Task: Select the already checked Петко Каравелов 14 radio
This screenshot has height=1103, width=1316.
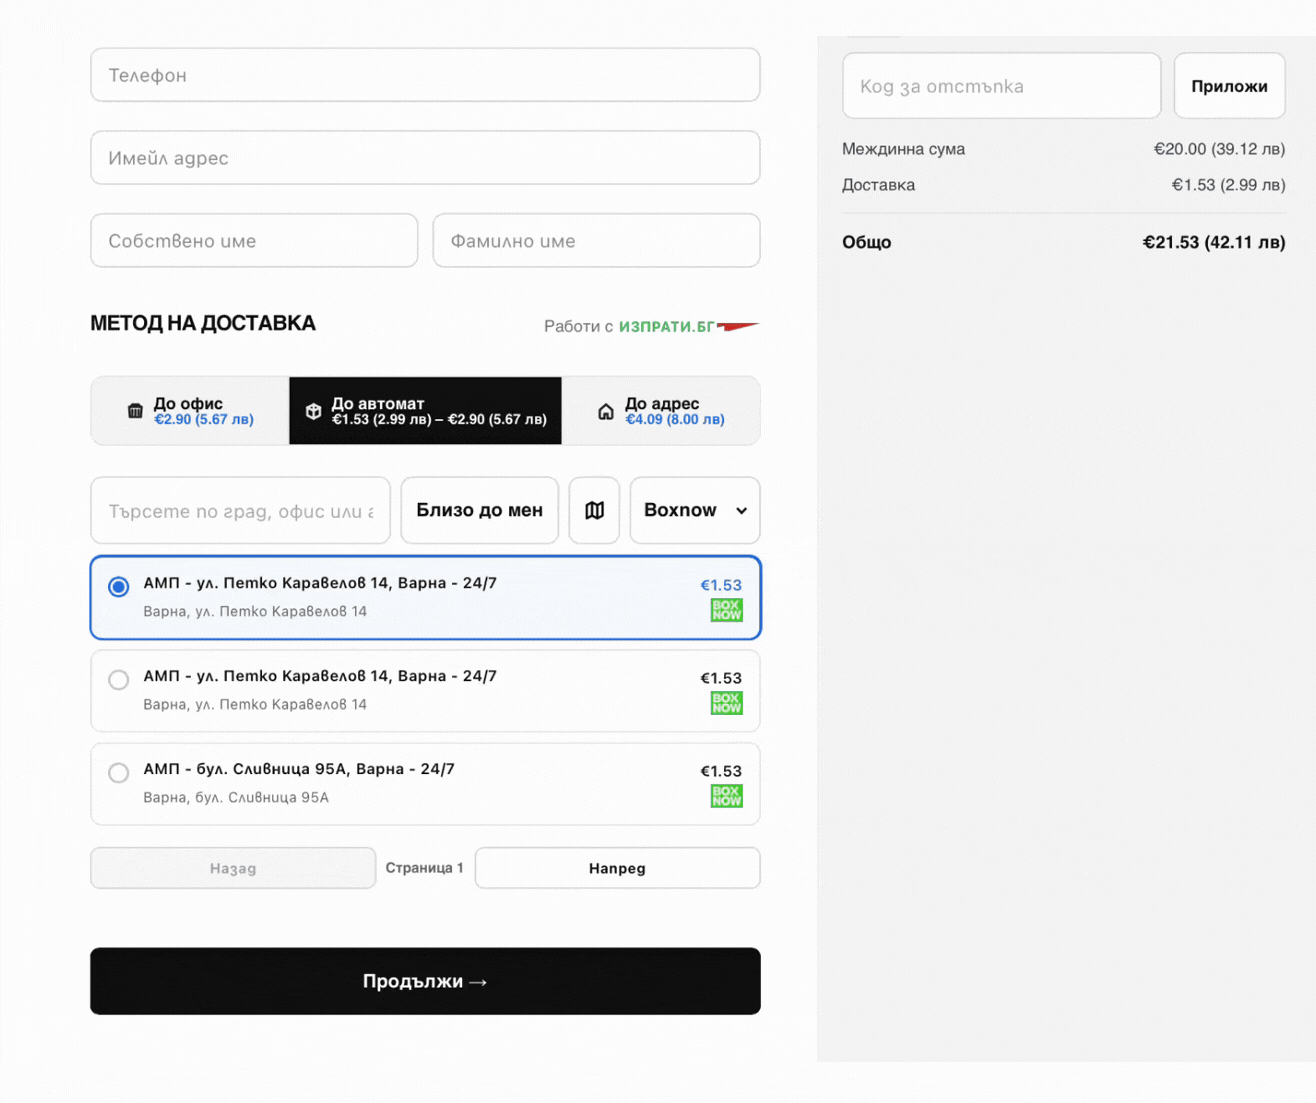Action: [x=118, y=587]
